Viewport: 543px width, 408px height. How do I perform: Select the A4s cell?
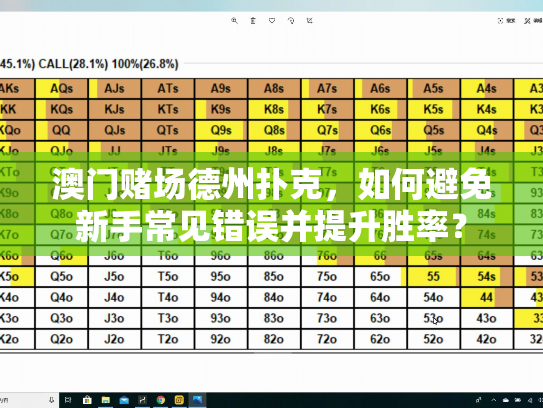(x=487, y=89)
